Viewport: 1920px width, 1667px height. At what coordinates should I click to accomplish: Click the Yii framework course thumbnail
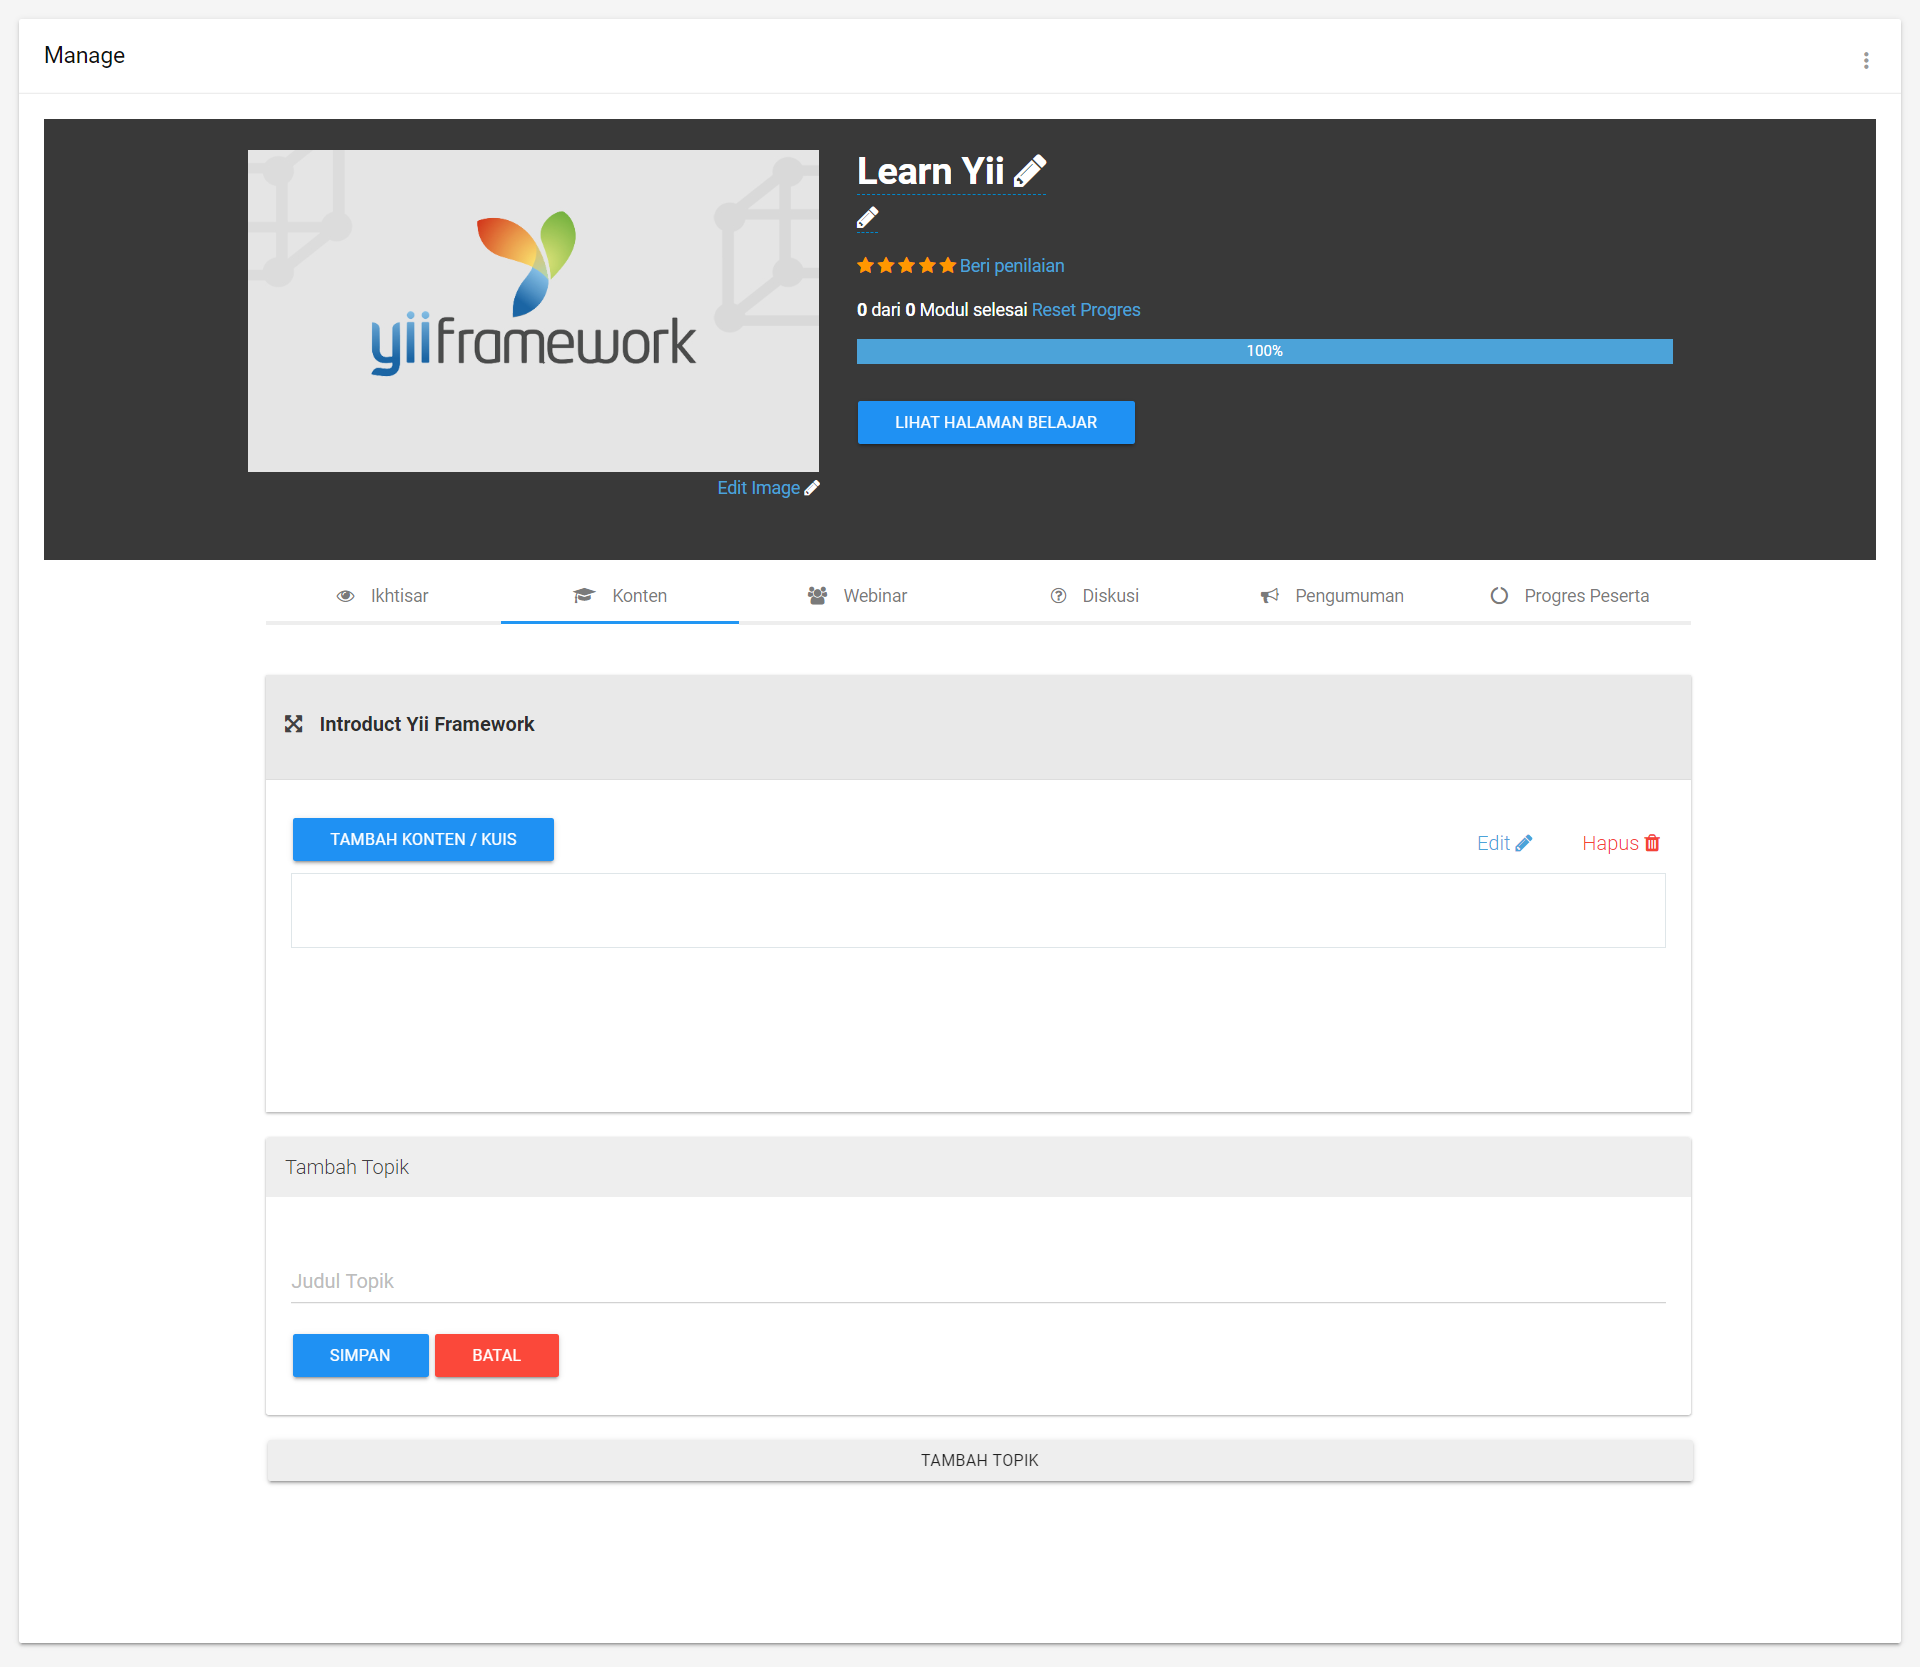[x=533, y=311]
